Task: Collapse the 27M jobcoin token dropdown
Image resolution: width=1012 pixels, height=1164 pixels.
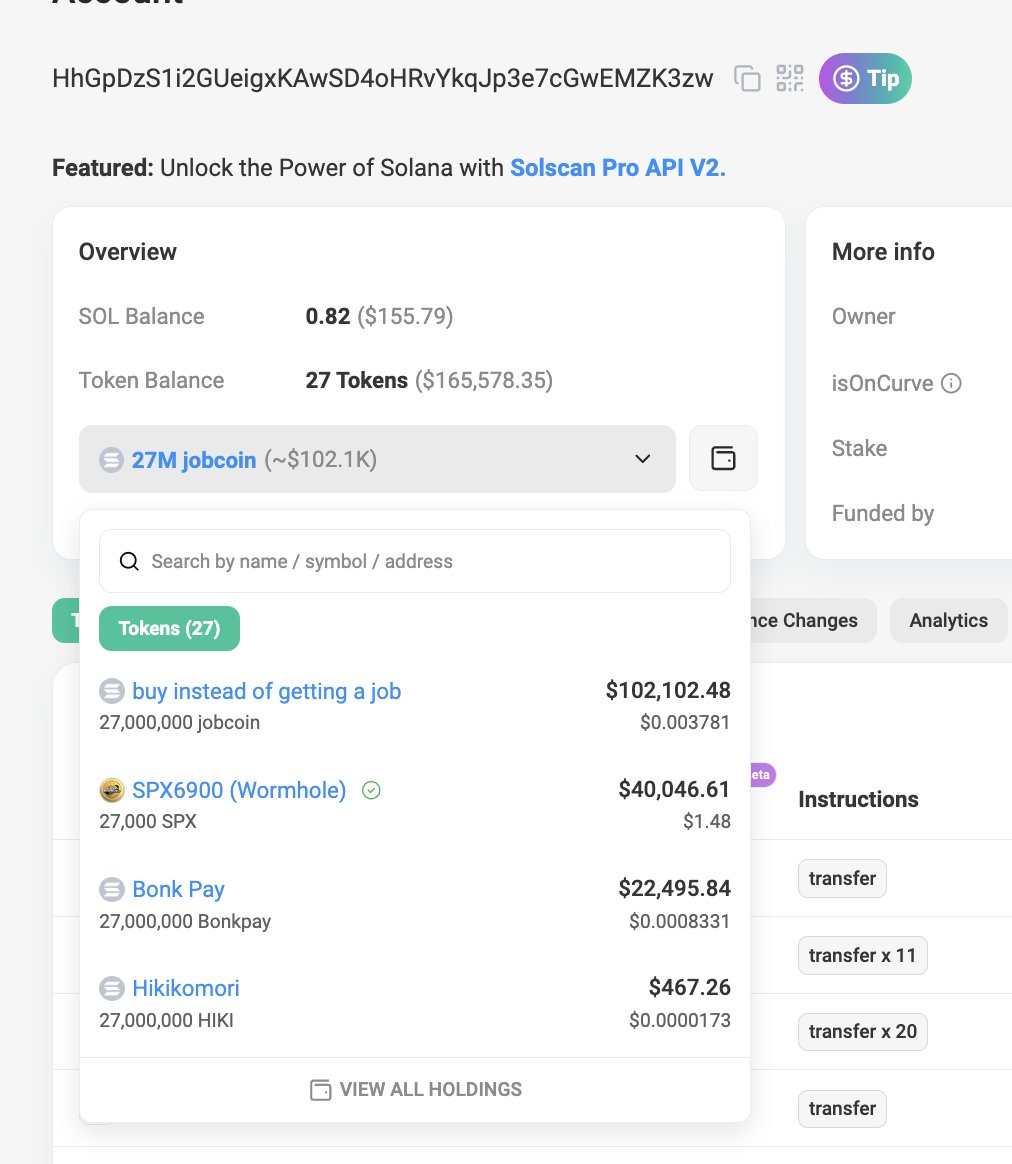Action: tap(377, 459)
